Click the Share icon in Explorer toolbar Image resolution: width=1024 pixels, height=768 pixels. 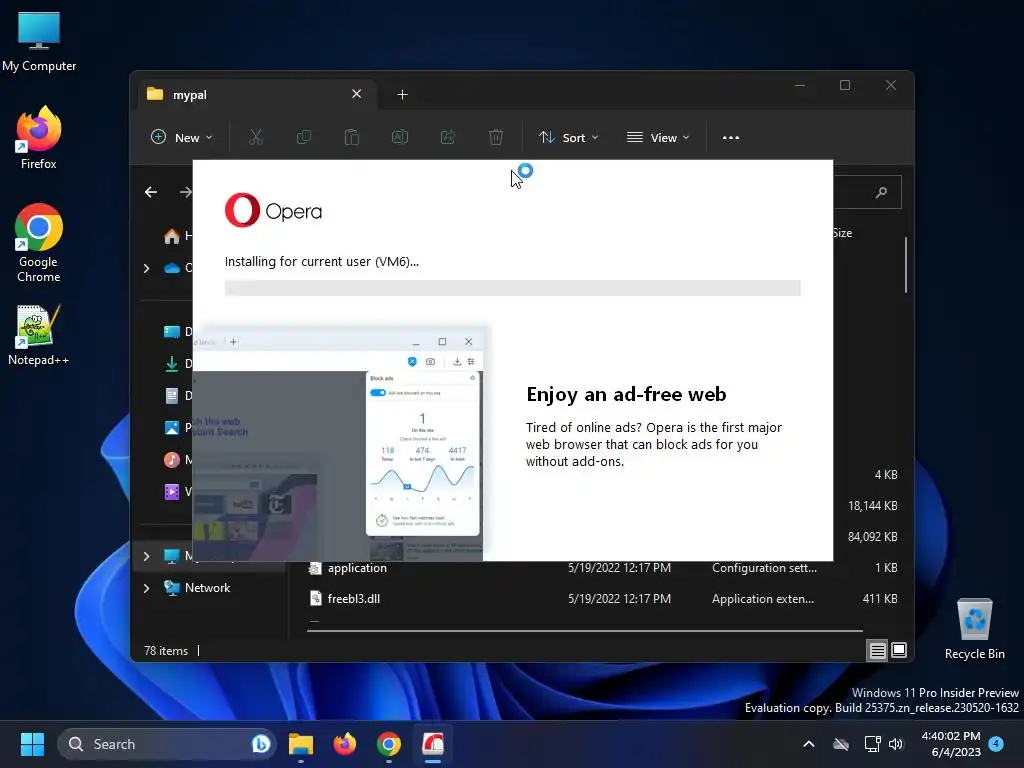(x=448, y=137)
